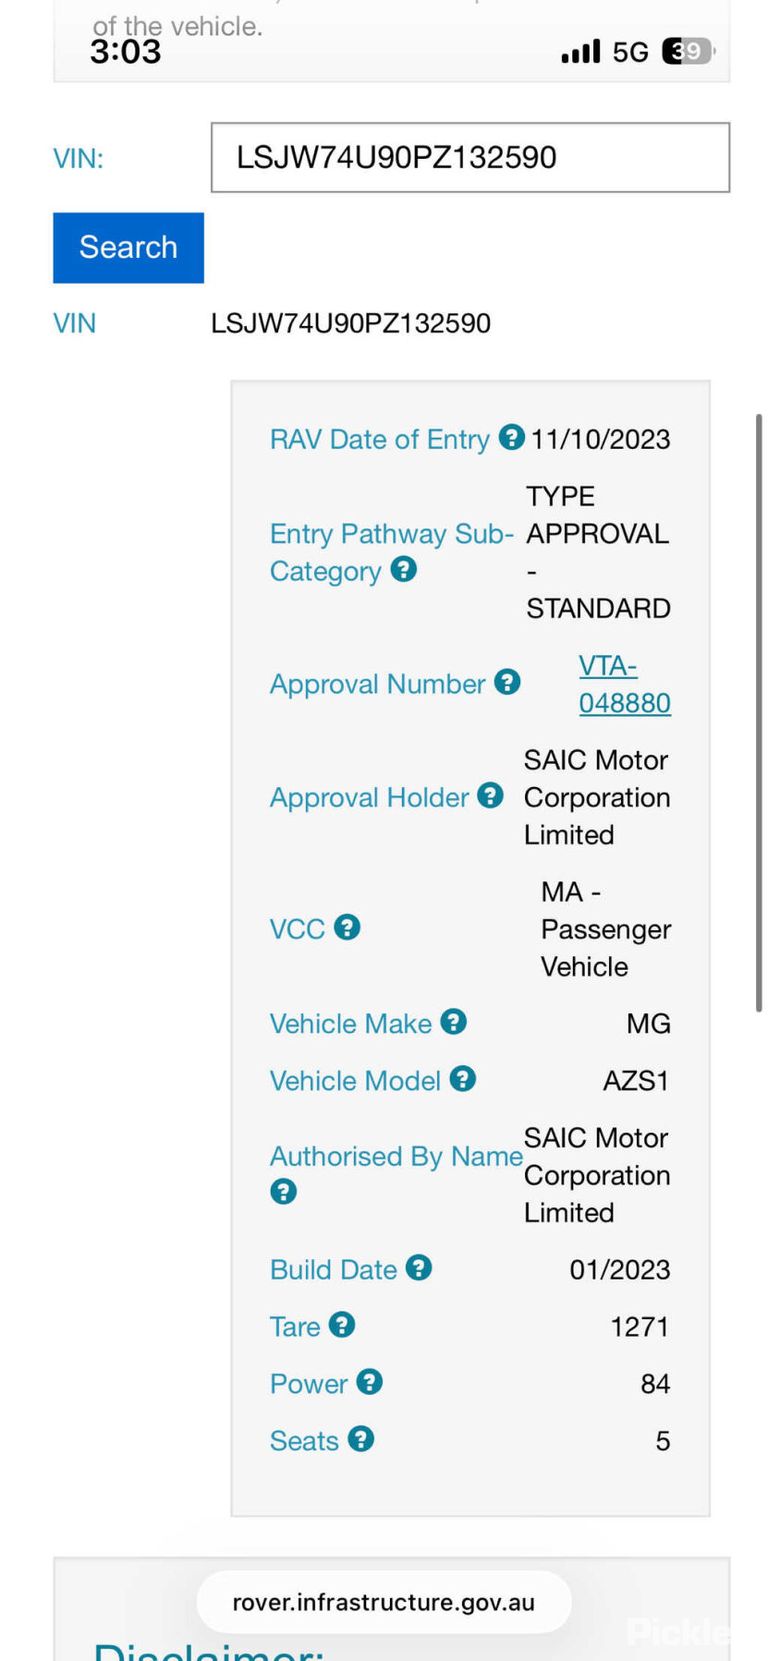Tap the 3:03 clock in the status bar

pos(126,52)
